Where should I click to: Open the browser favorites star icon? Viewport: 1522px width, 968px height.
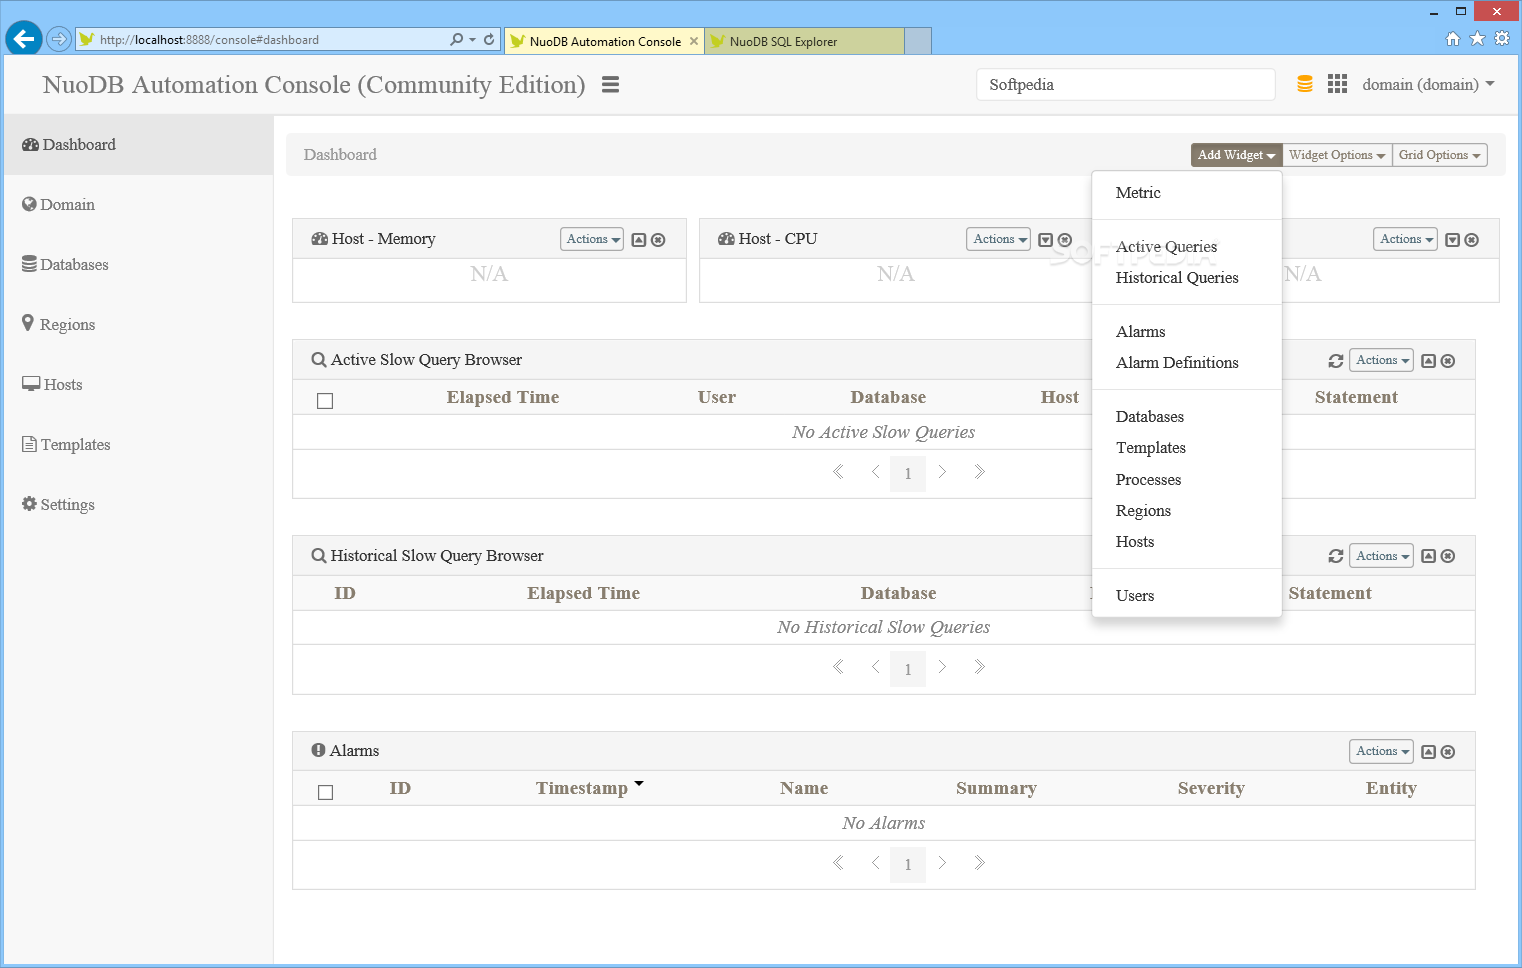click(1477, 39)
